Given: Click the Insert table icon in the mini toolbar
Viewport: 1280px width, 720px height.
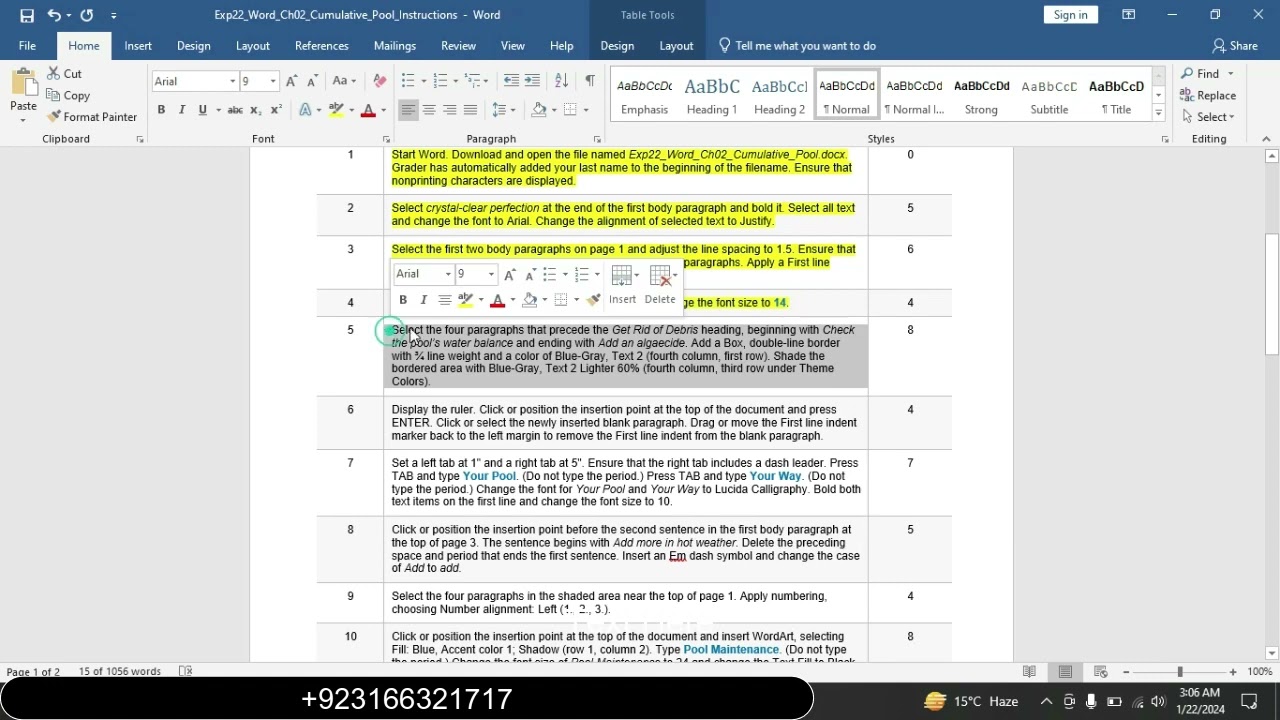Looking at the screenshot, I should [x=623, y=285].
